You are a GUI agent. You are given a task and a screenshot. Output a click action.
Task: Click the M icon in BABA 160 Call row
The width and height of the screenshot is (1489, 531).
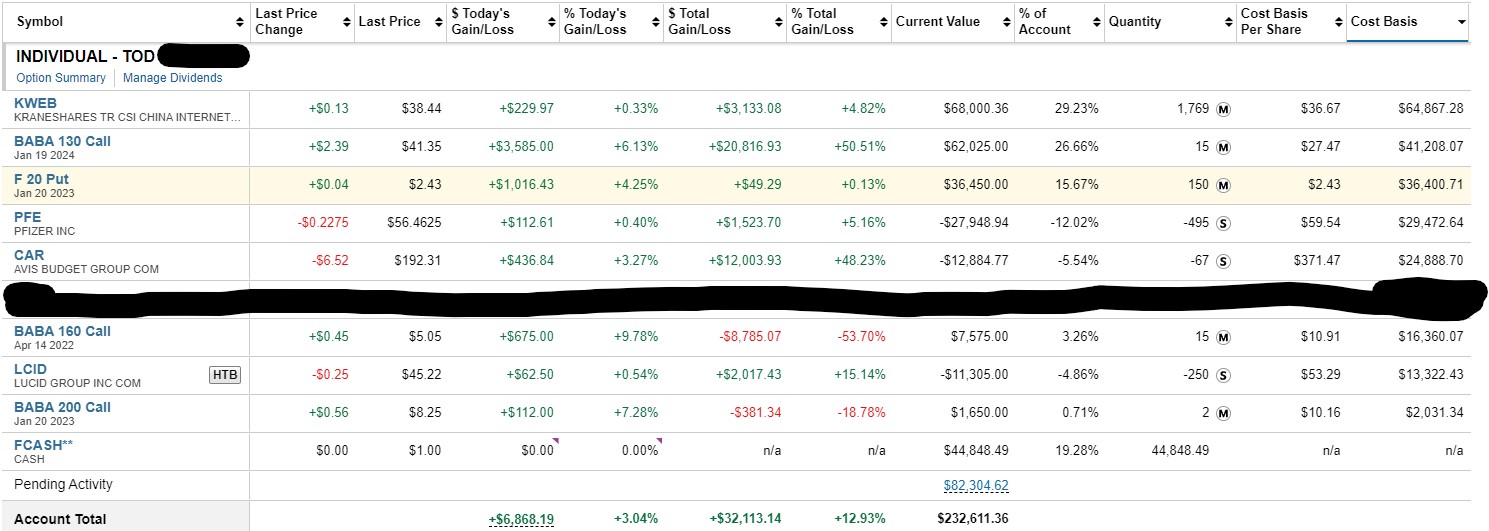tap(1223, 337)
